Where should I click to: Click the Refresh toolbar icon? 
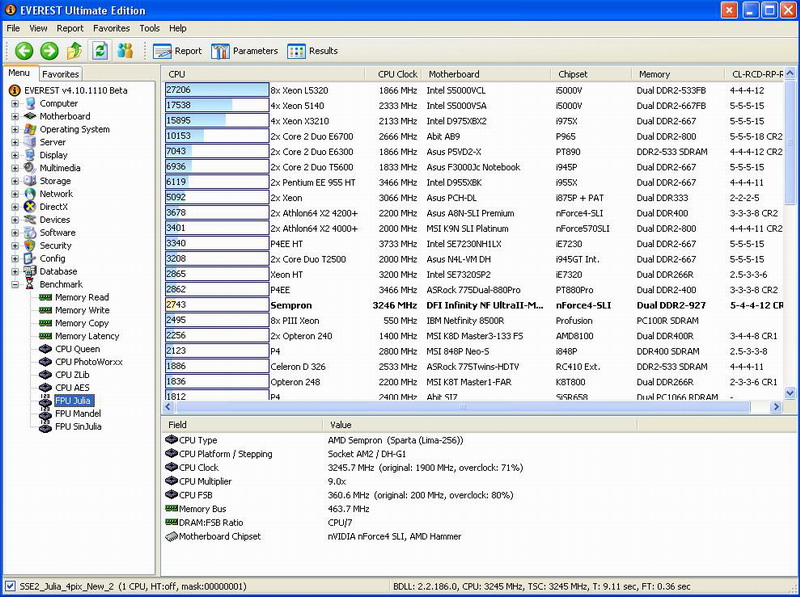100,51
